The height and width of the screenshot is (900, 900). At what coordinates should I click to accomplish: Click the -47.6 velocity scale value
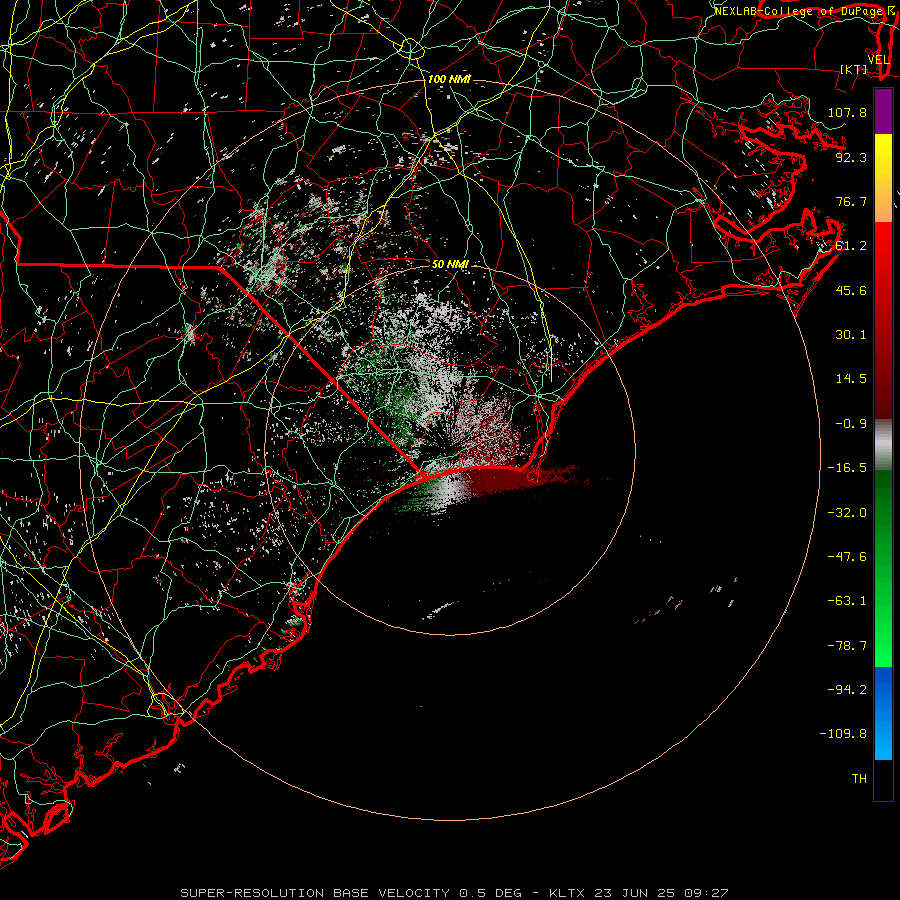tap(847, 557)
